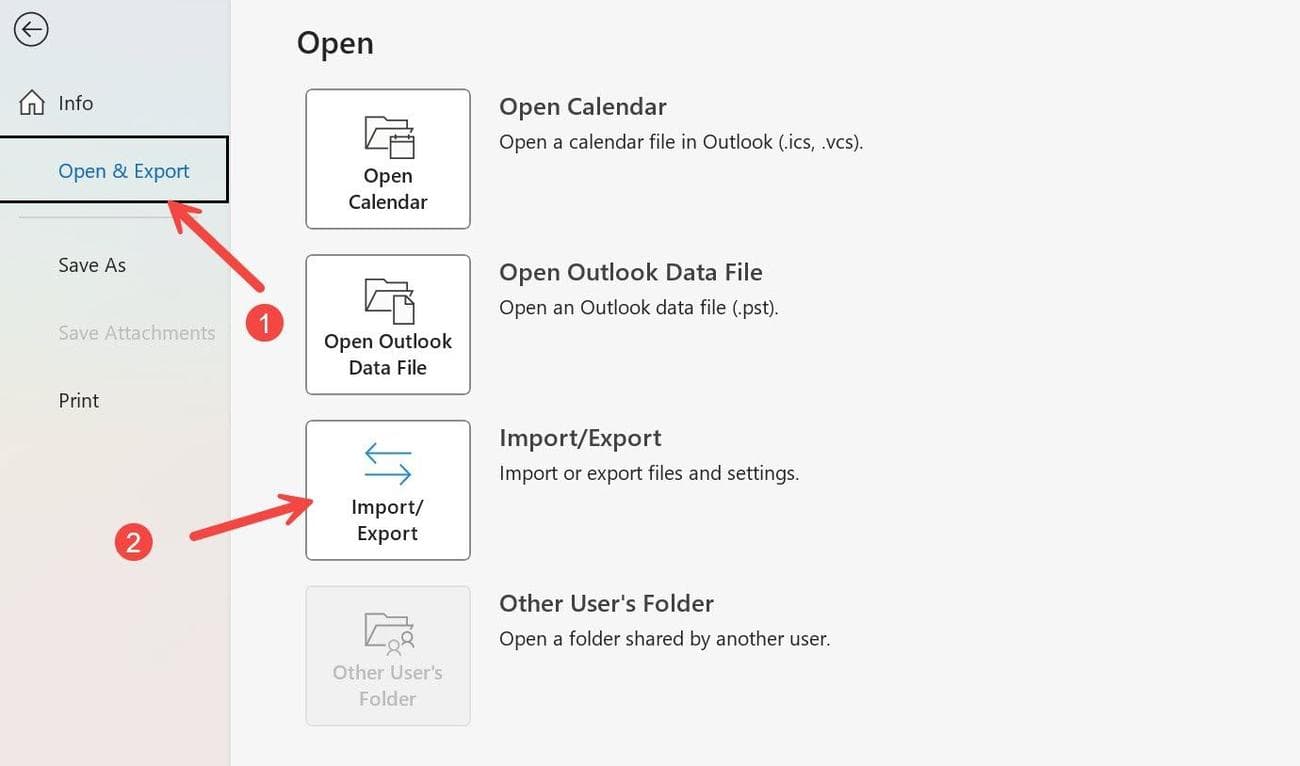The width and height of the screenshot is (1300, 766).
Task: Click the 'Open' page title
Action: 335,43
